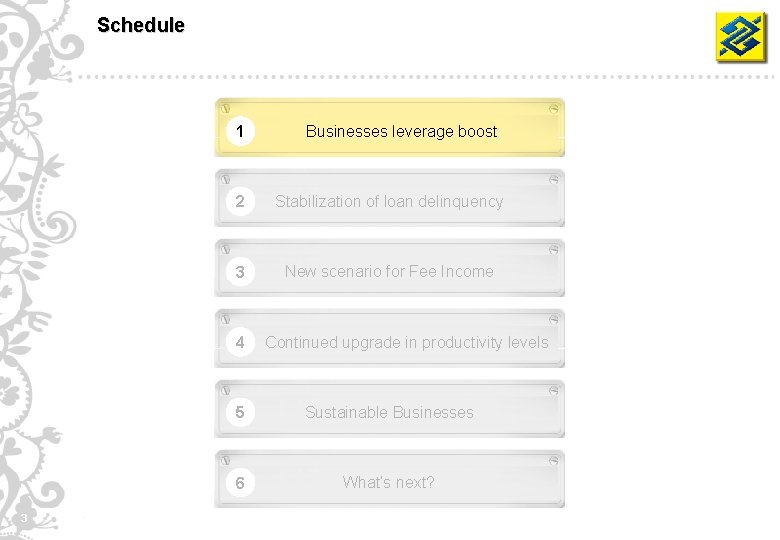Click the number 2 circle badge

point(240,201)
